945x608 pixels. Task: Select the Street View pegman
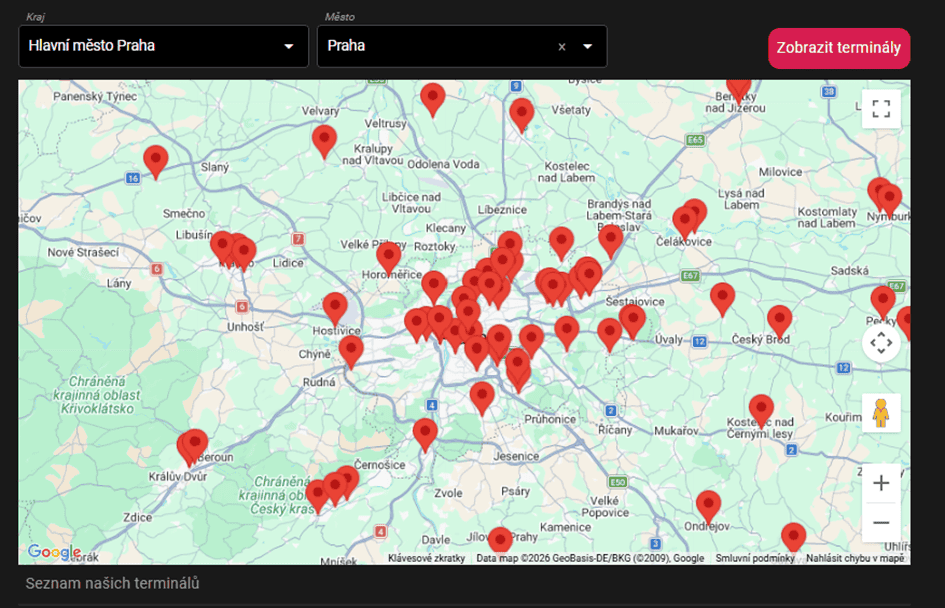[881, 413]
